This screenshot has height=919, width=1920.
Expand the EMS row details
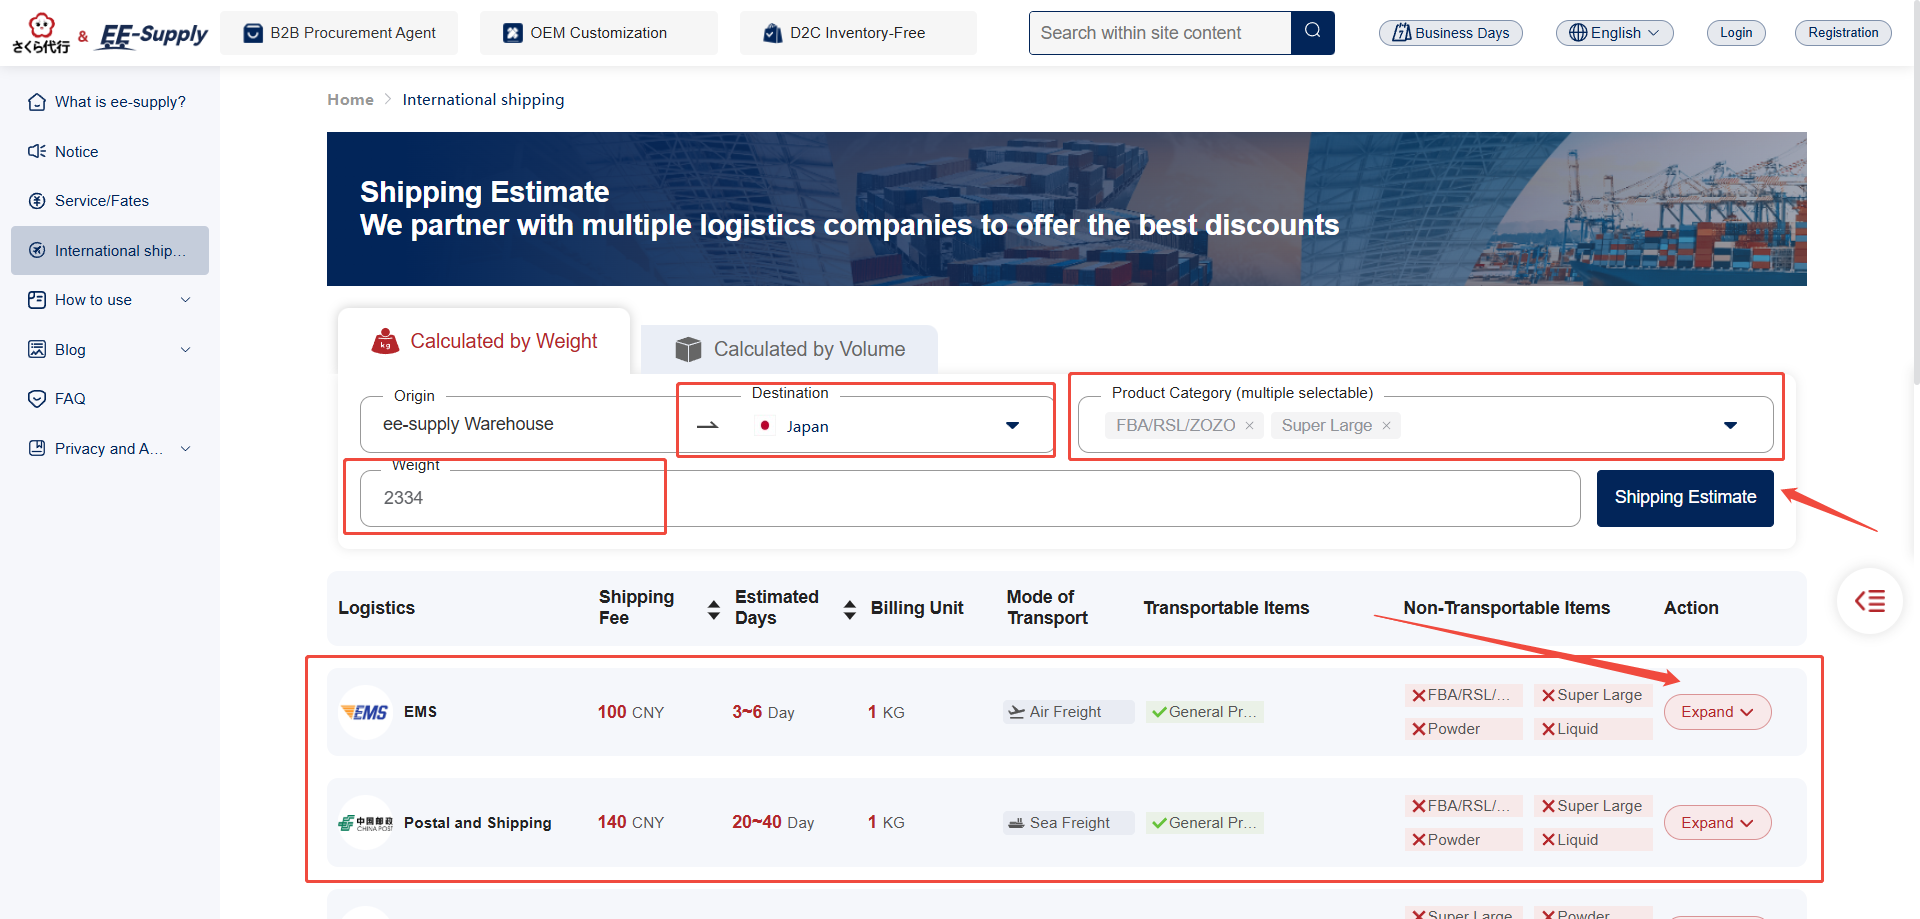click(1717, 712)
